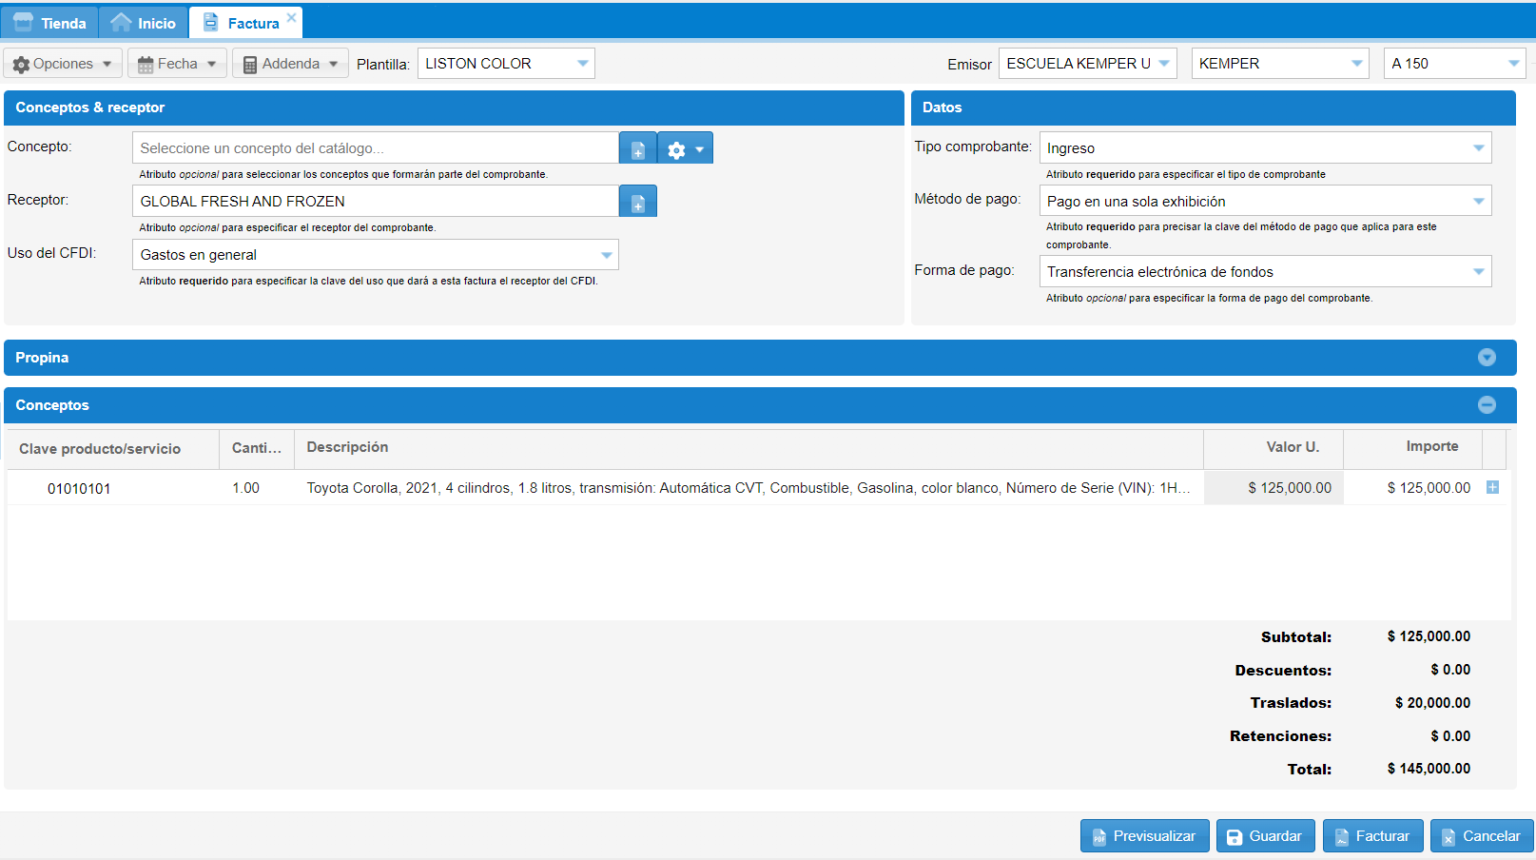This screenshot has width=1536, height=860.
Task: Click the Guardar button
Action: coord(1265,836)
